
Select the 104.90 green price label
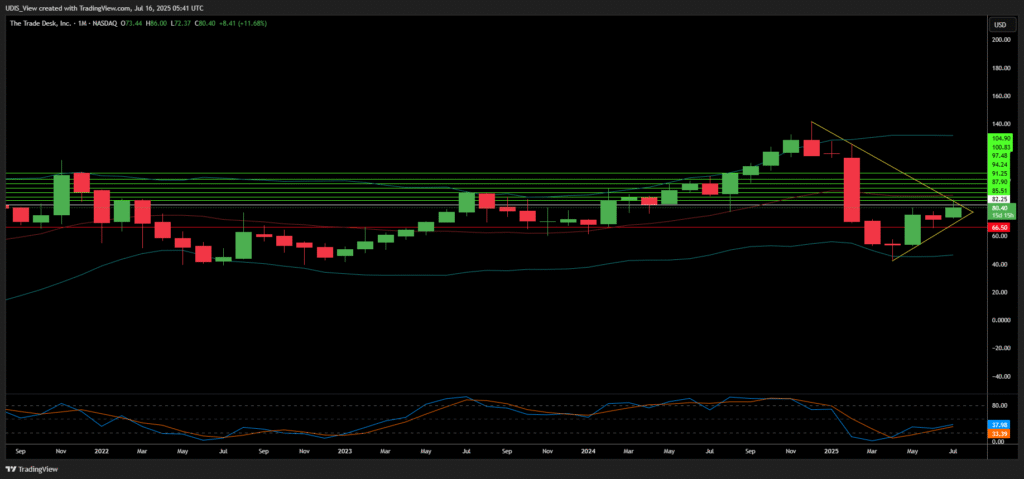[1000, 137]
